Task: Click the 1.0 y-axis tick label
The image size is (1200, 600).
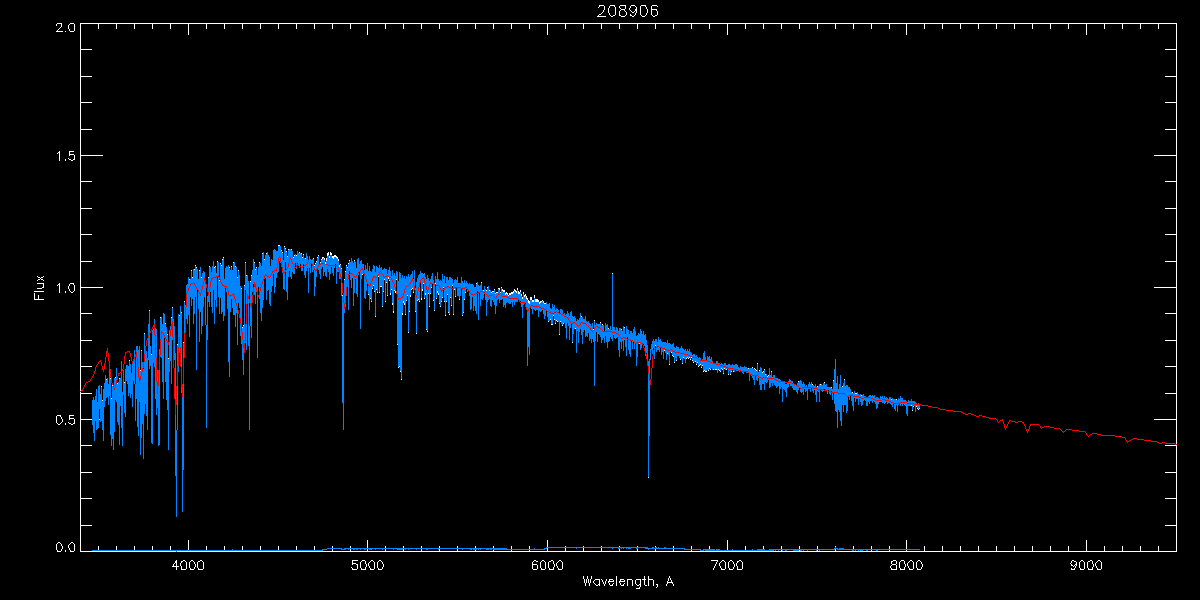Action: point(65,288)
